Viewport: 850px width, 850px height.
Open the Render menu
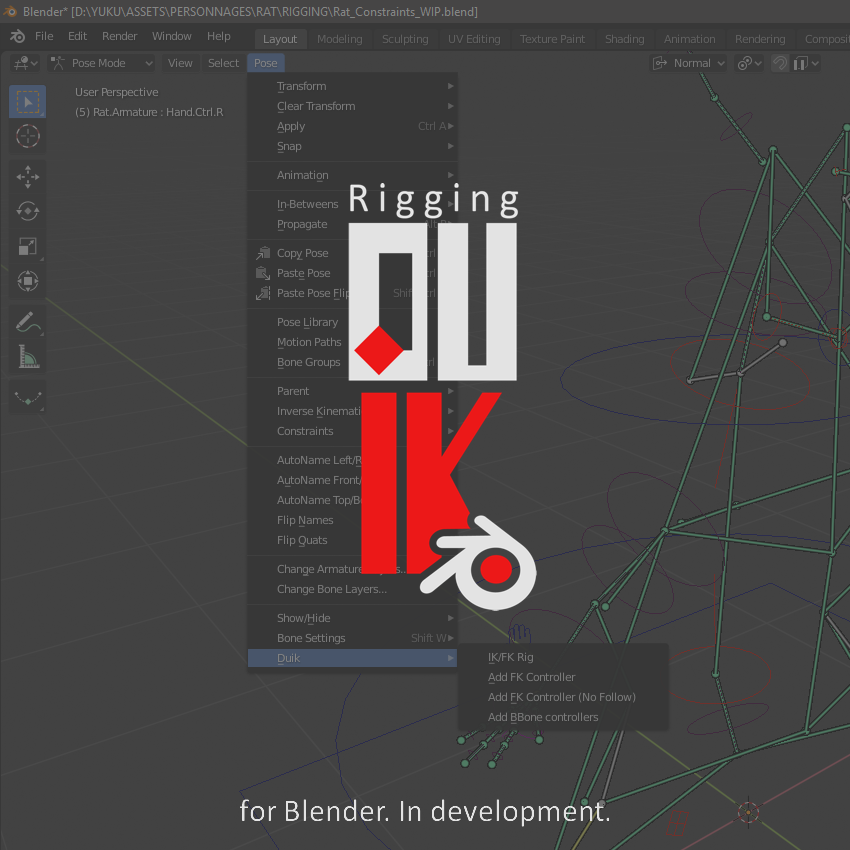tap(119, 36)
